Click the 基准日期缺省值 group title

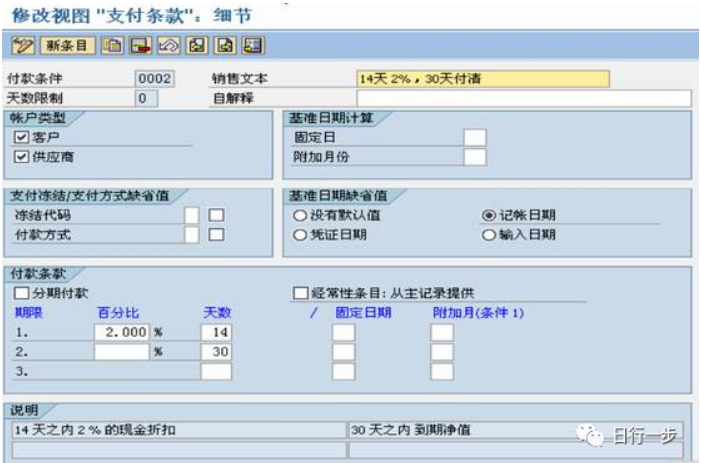click(x=338, y=196)
